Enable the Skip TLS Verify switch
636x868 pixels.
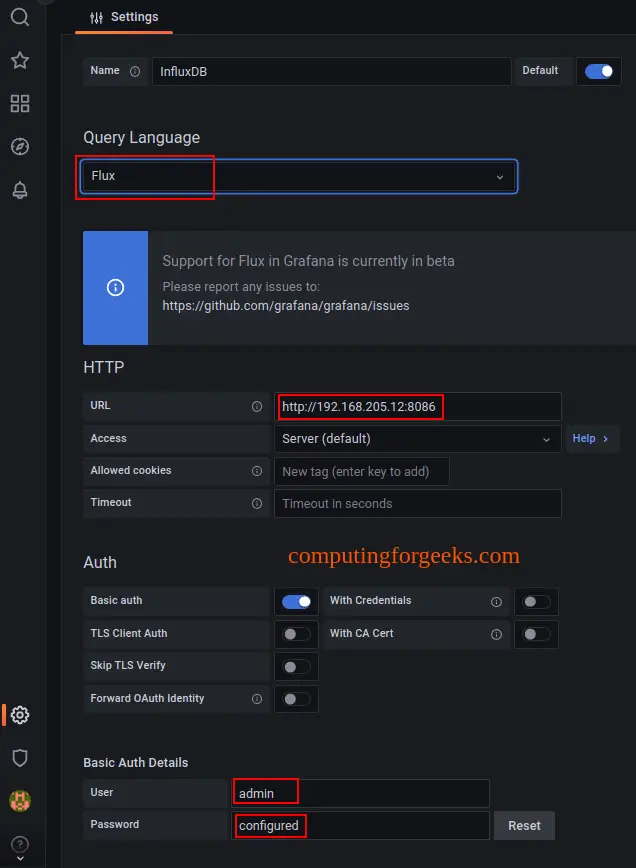[x=296, y=667]
